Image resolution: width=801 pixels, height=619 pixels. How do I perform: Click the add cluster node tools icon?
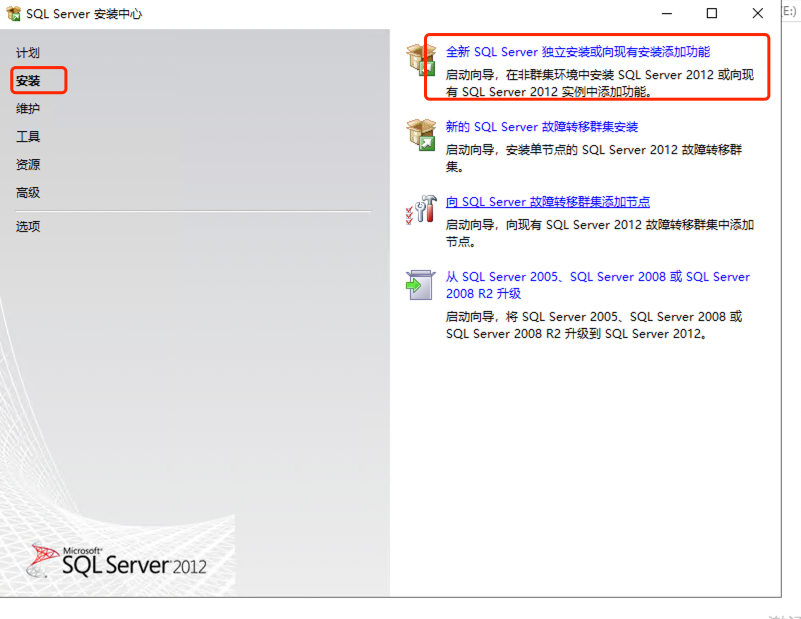point(420,208)
